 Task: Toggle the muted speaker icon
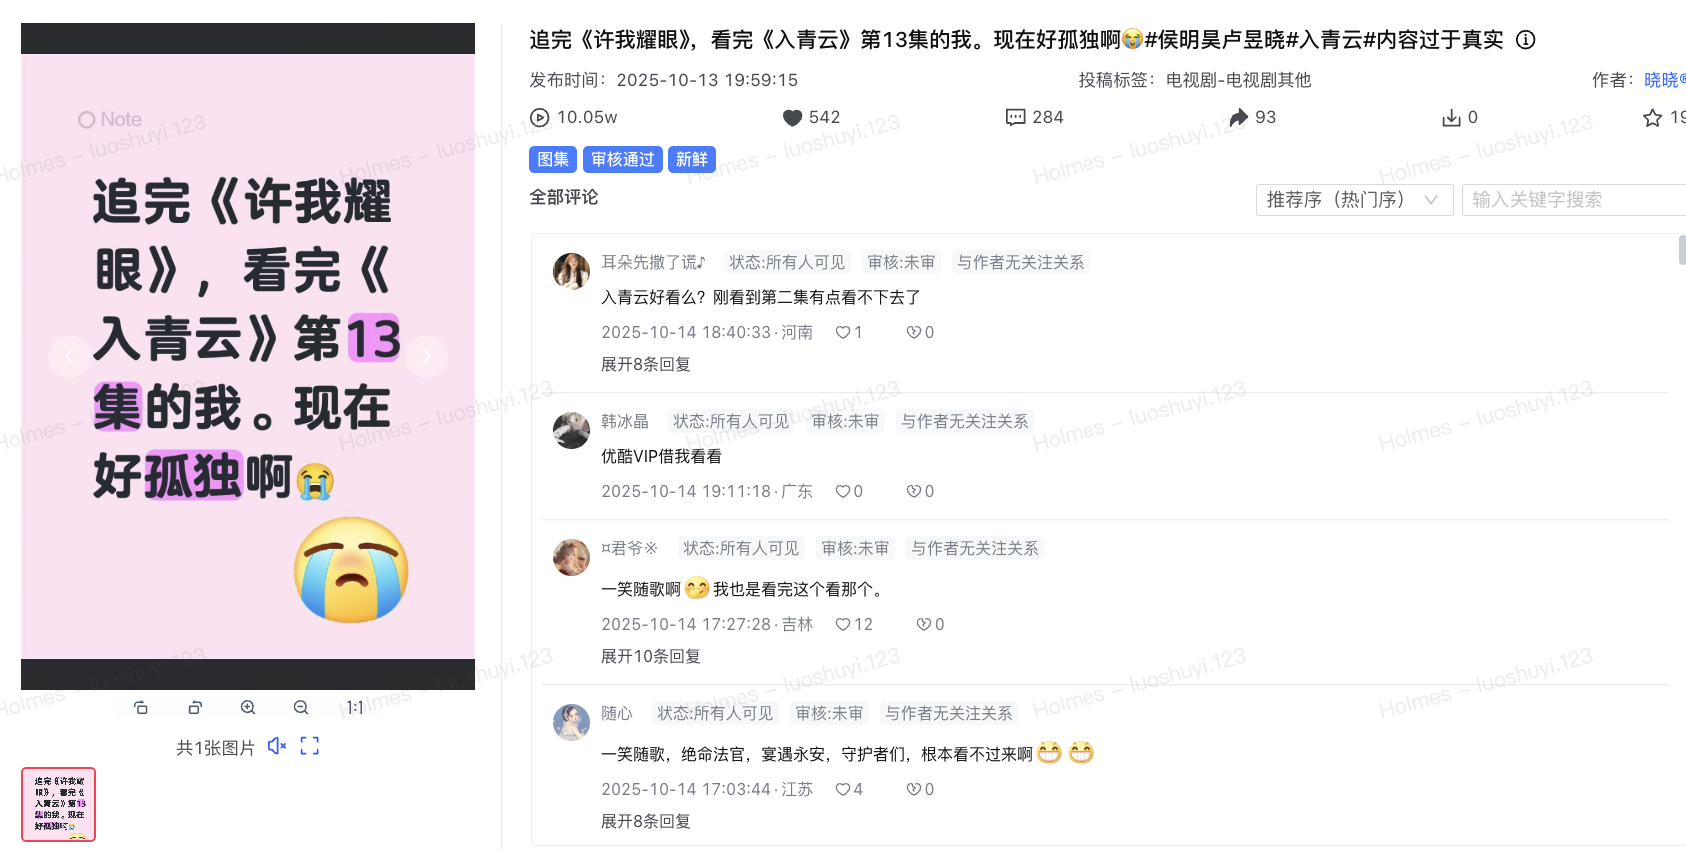(x=277, y=746)
